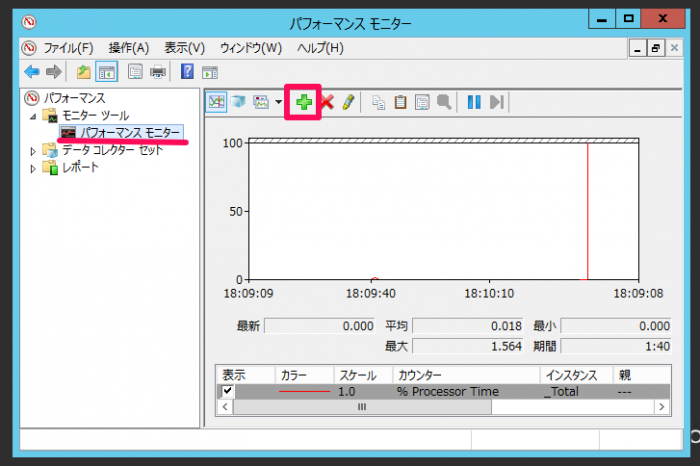Click the counter list horizontal scrollbar thumb
The height and width of the screenshot is (466, 700).
362,407
